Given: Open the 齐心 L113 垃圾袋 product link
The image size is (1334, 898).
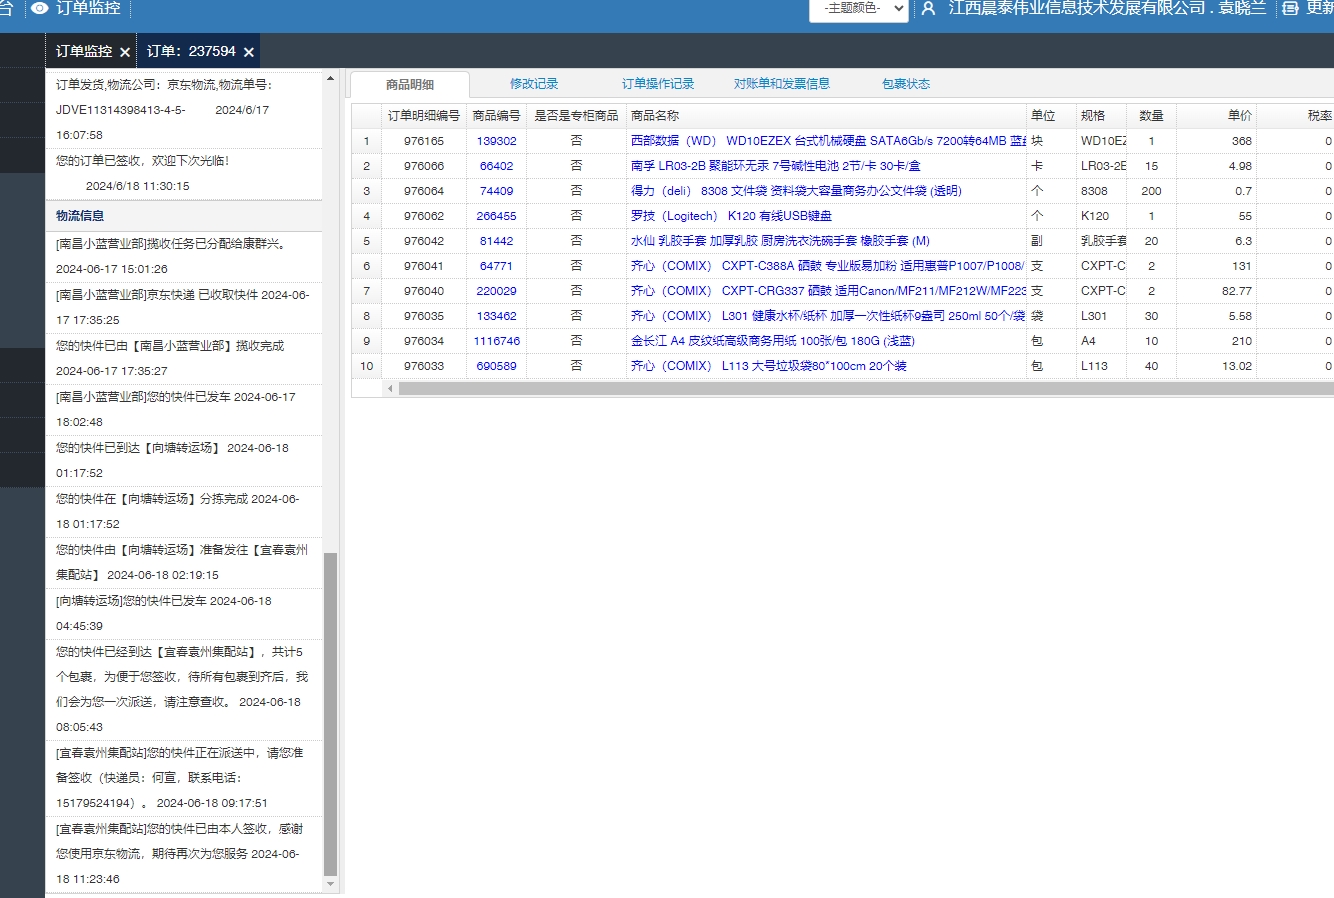Looking at the screenshot, I should coord(769,366).
